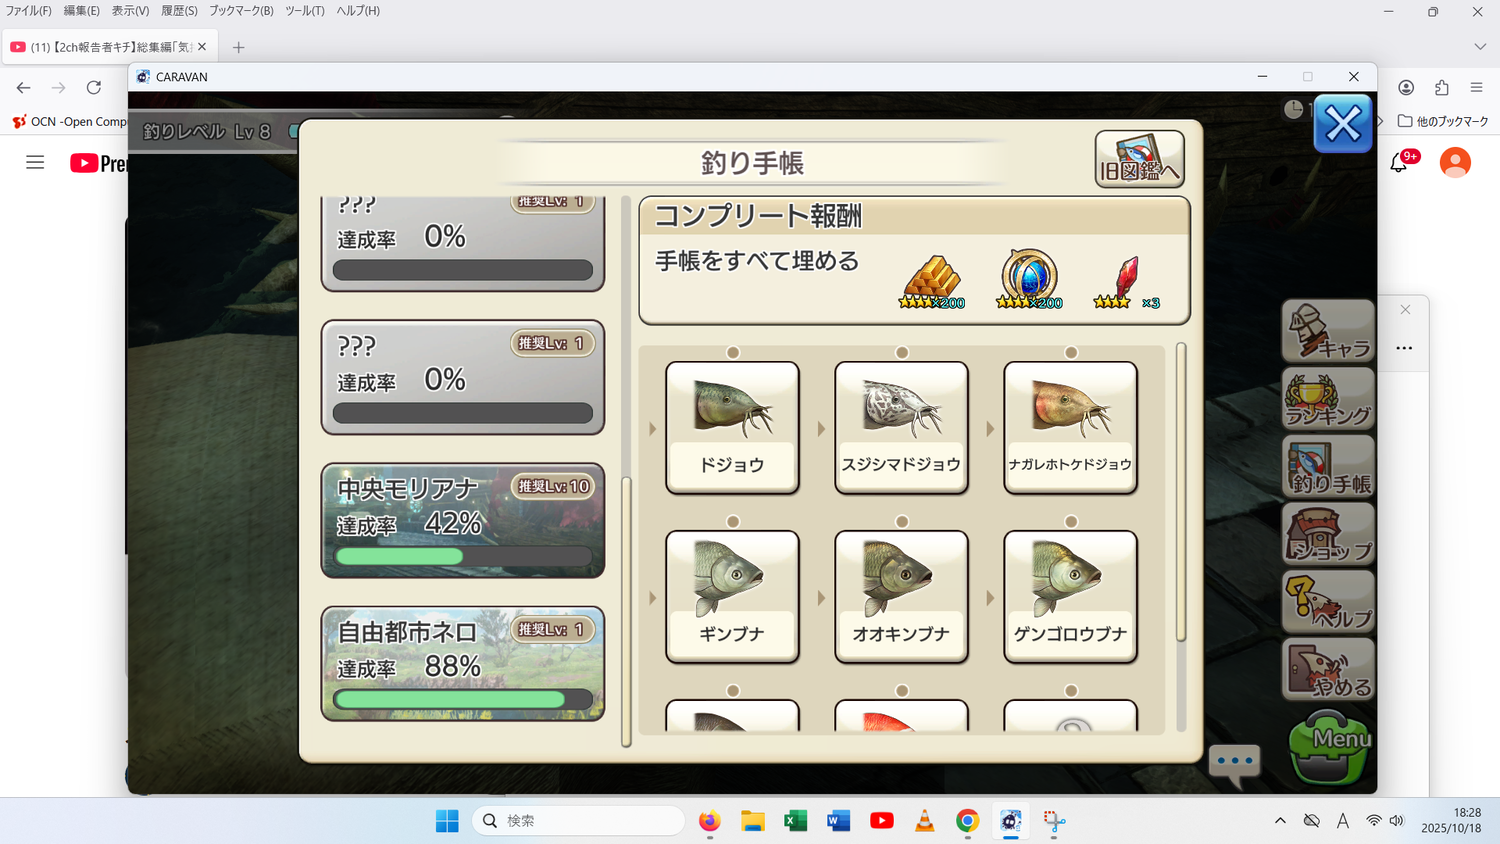Select the 自由都市ネロ area card

coord(462,663)
